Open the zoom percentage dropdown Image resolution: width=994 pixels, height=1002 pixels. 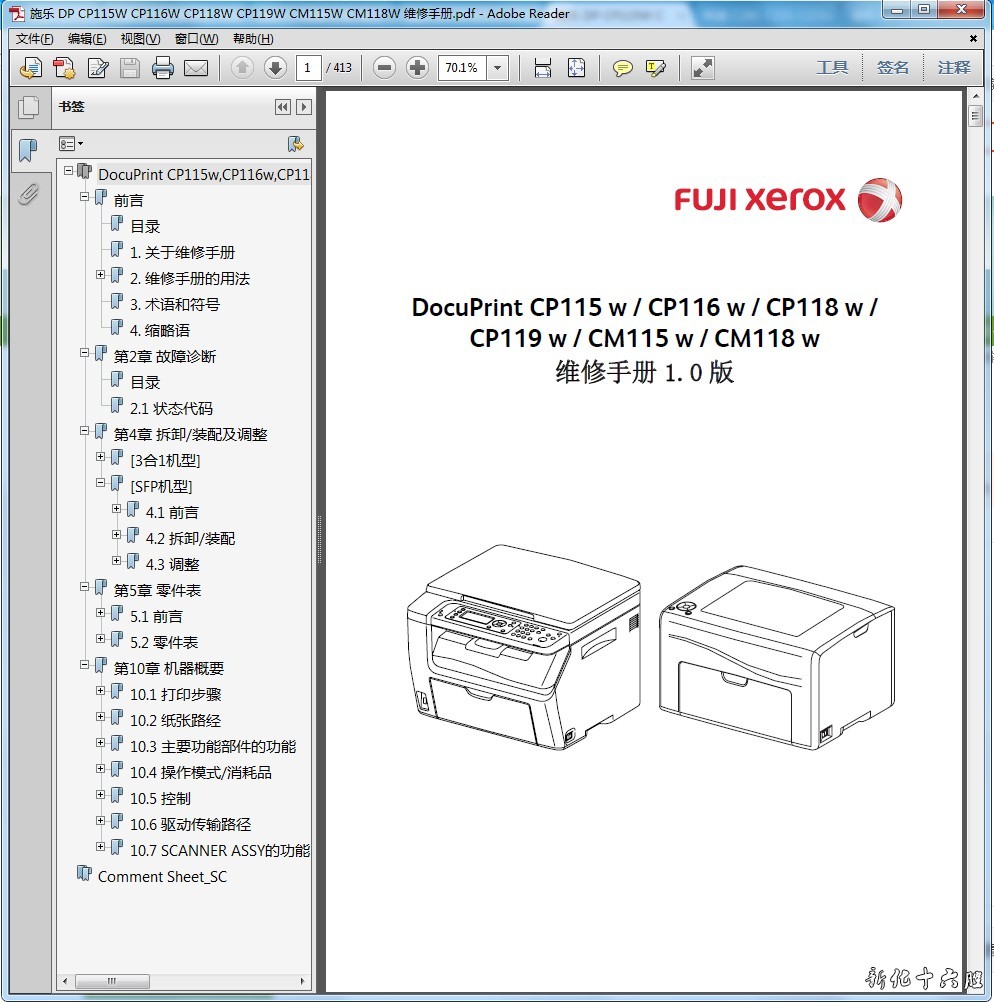(x=498, y=68)
